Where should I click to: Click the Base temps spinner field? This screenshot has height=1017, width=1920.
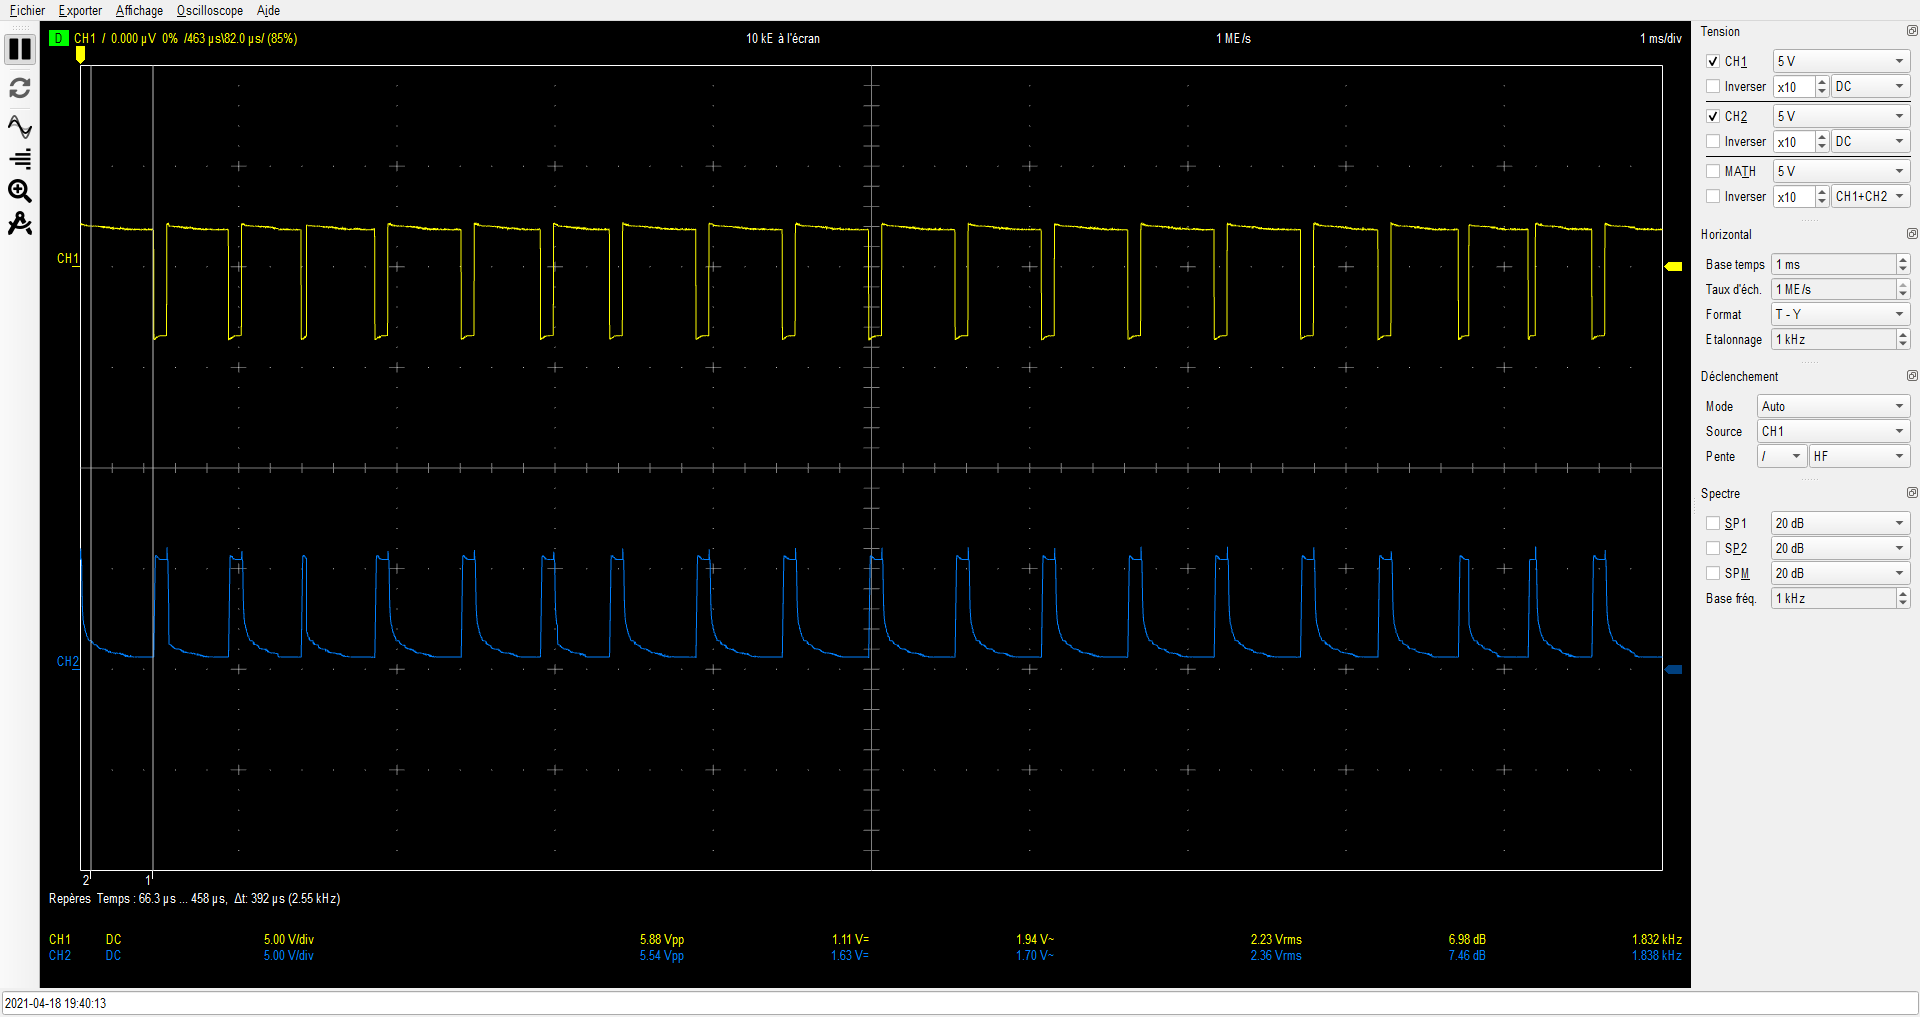tap(1834, 265)
